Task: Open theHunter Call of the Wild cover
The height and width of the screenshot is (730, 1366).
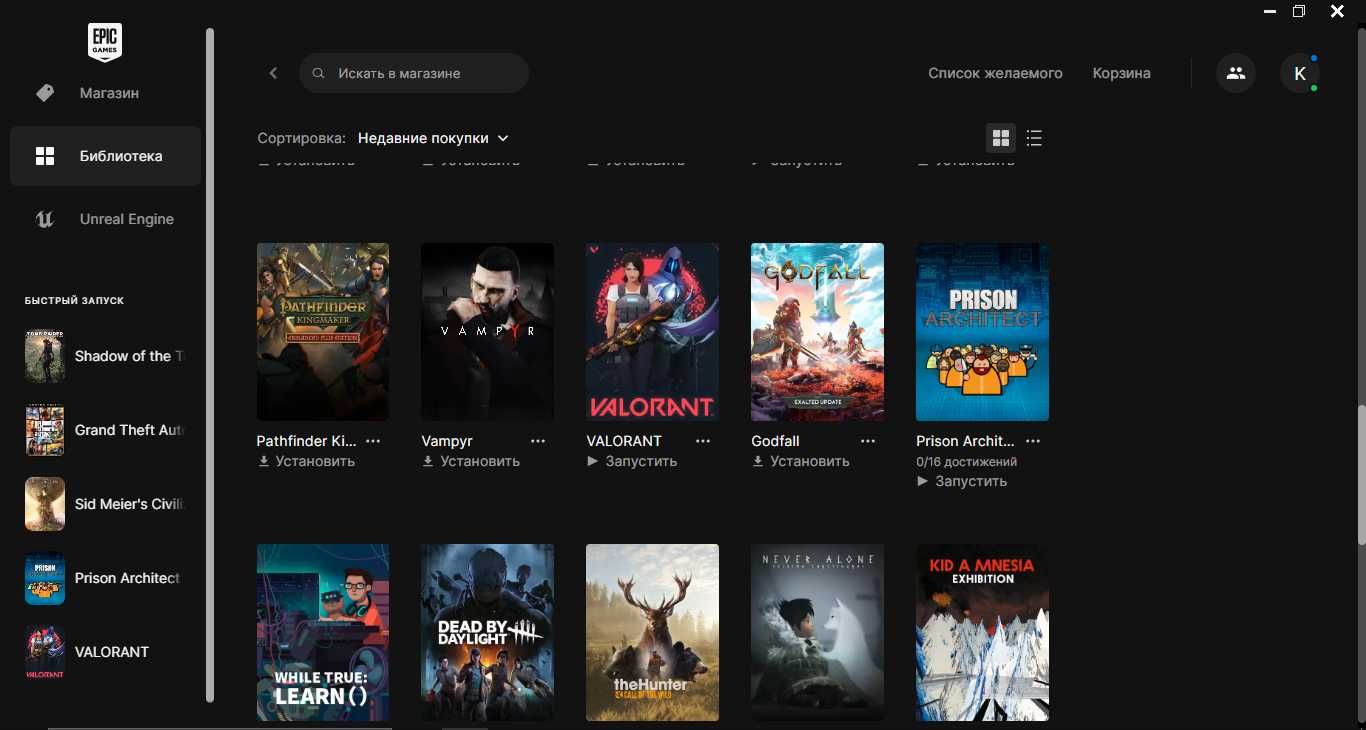Action: [x=652, y=632]
